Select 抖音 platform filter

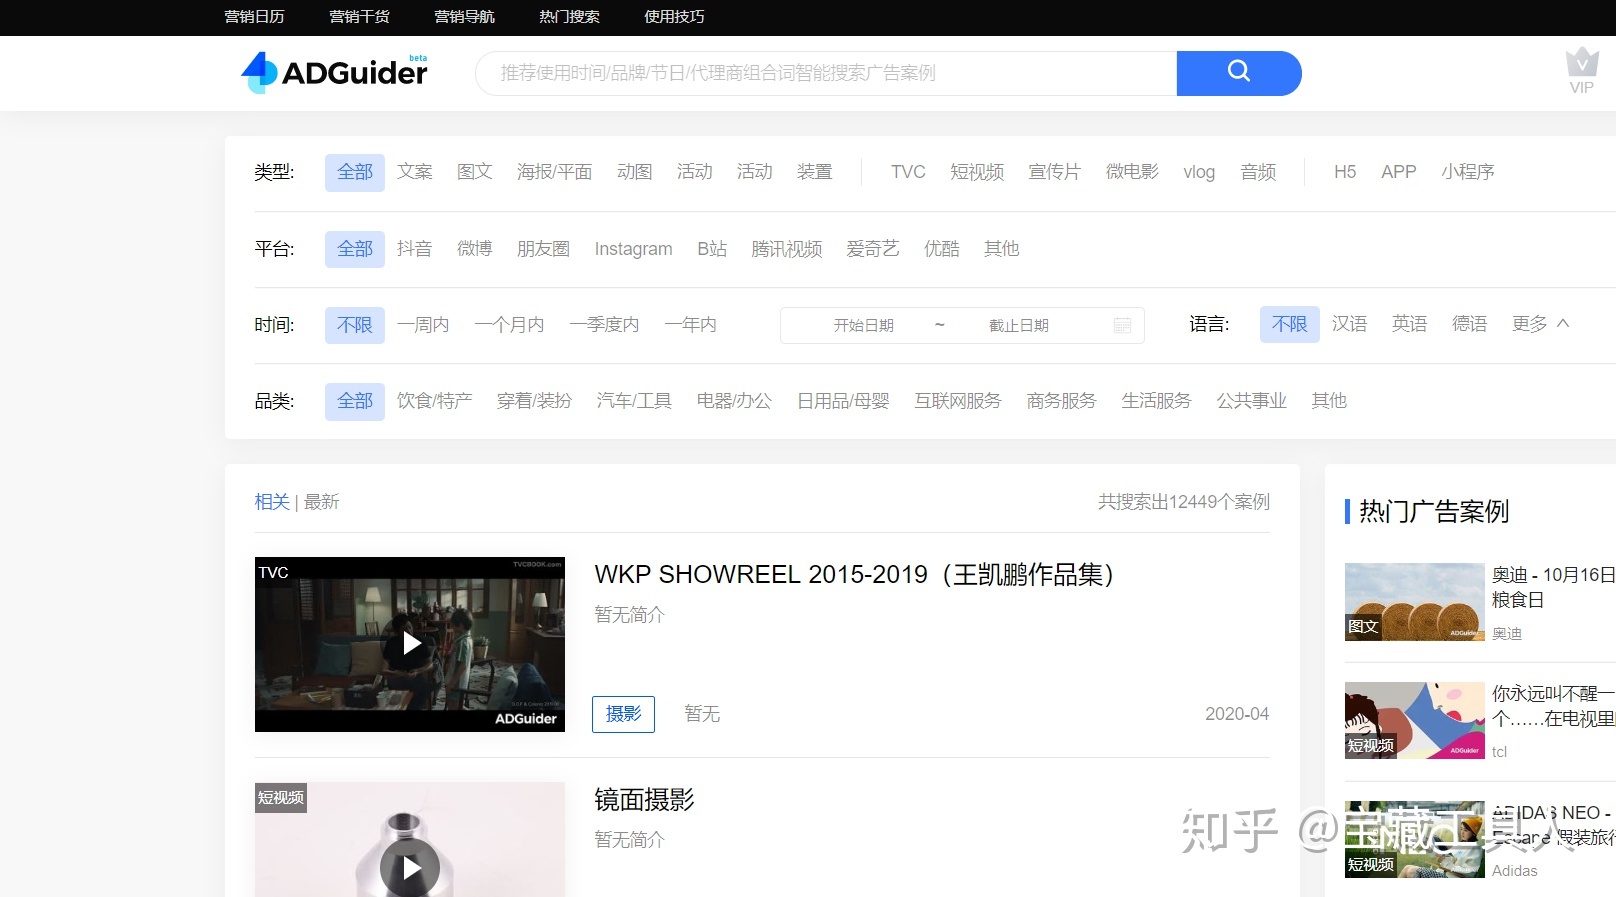(414, 249)
